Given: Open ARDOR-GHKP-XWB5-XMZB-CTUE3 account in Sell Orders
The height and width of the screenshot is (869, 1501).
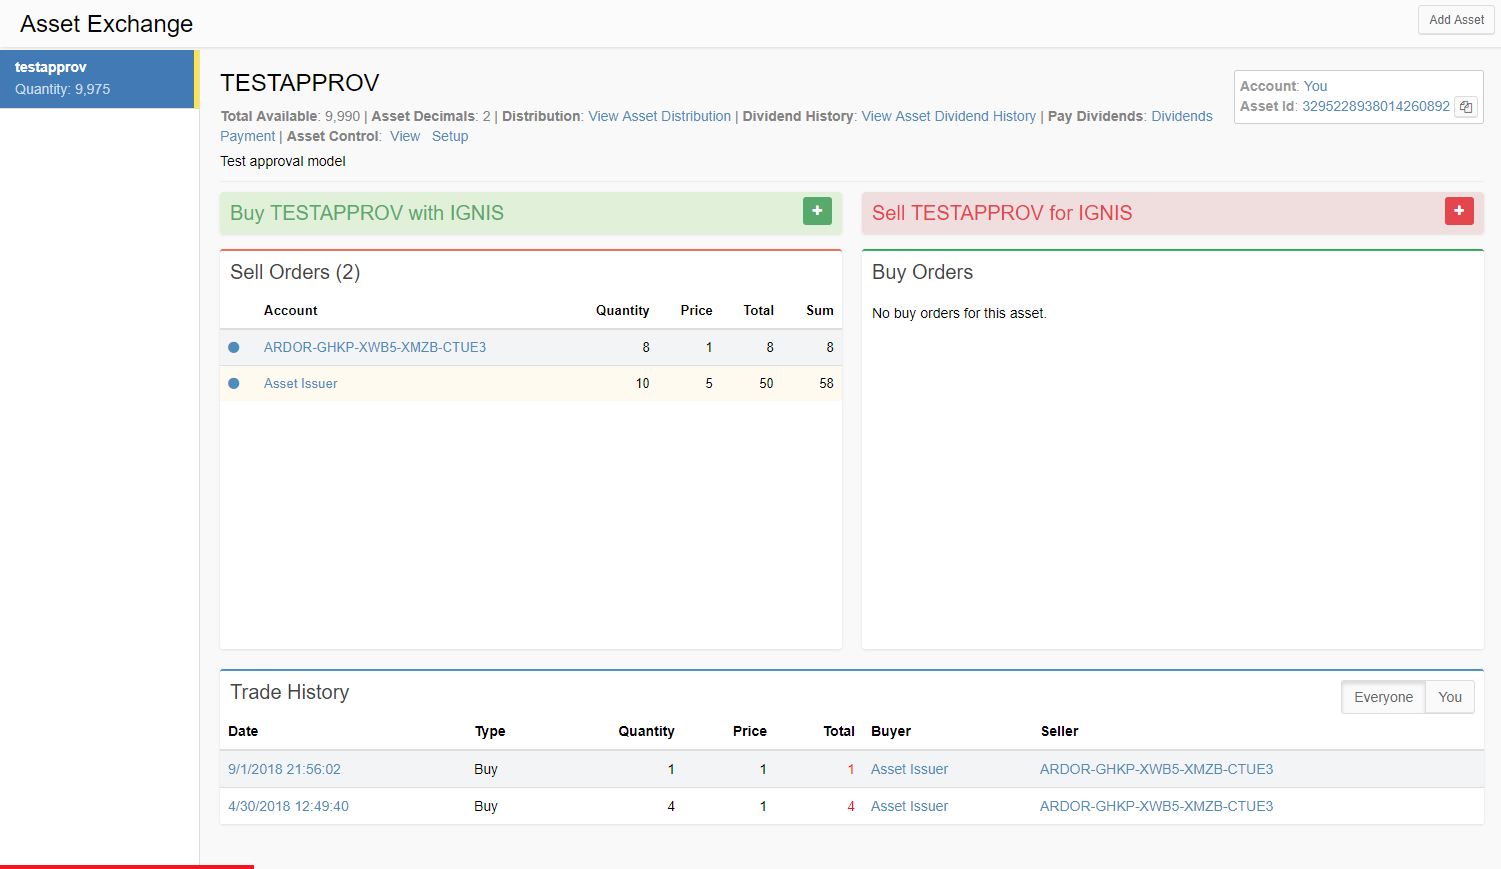Looking at the screenshot, I should pyautogui.click(x=375, y=347).
